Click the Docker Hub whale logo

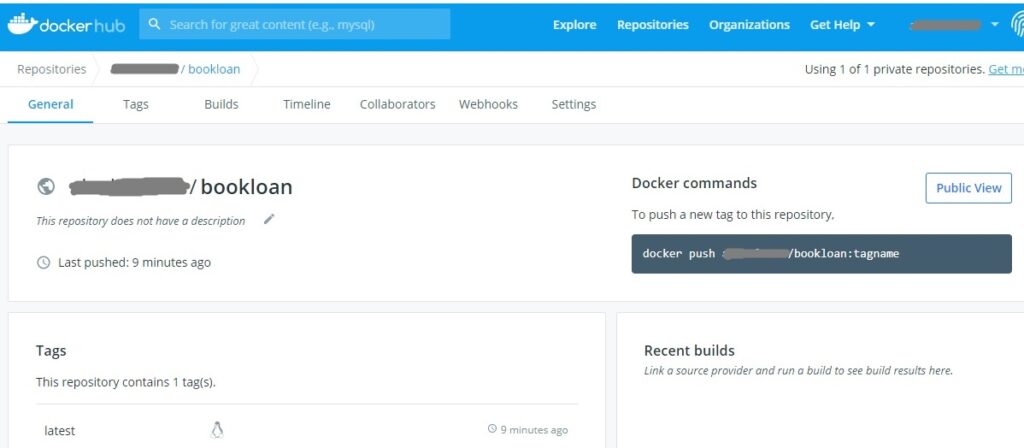[22, 24]
